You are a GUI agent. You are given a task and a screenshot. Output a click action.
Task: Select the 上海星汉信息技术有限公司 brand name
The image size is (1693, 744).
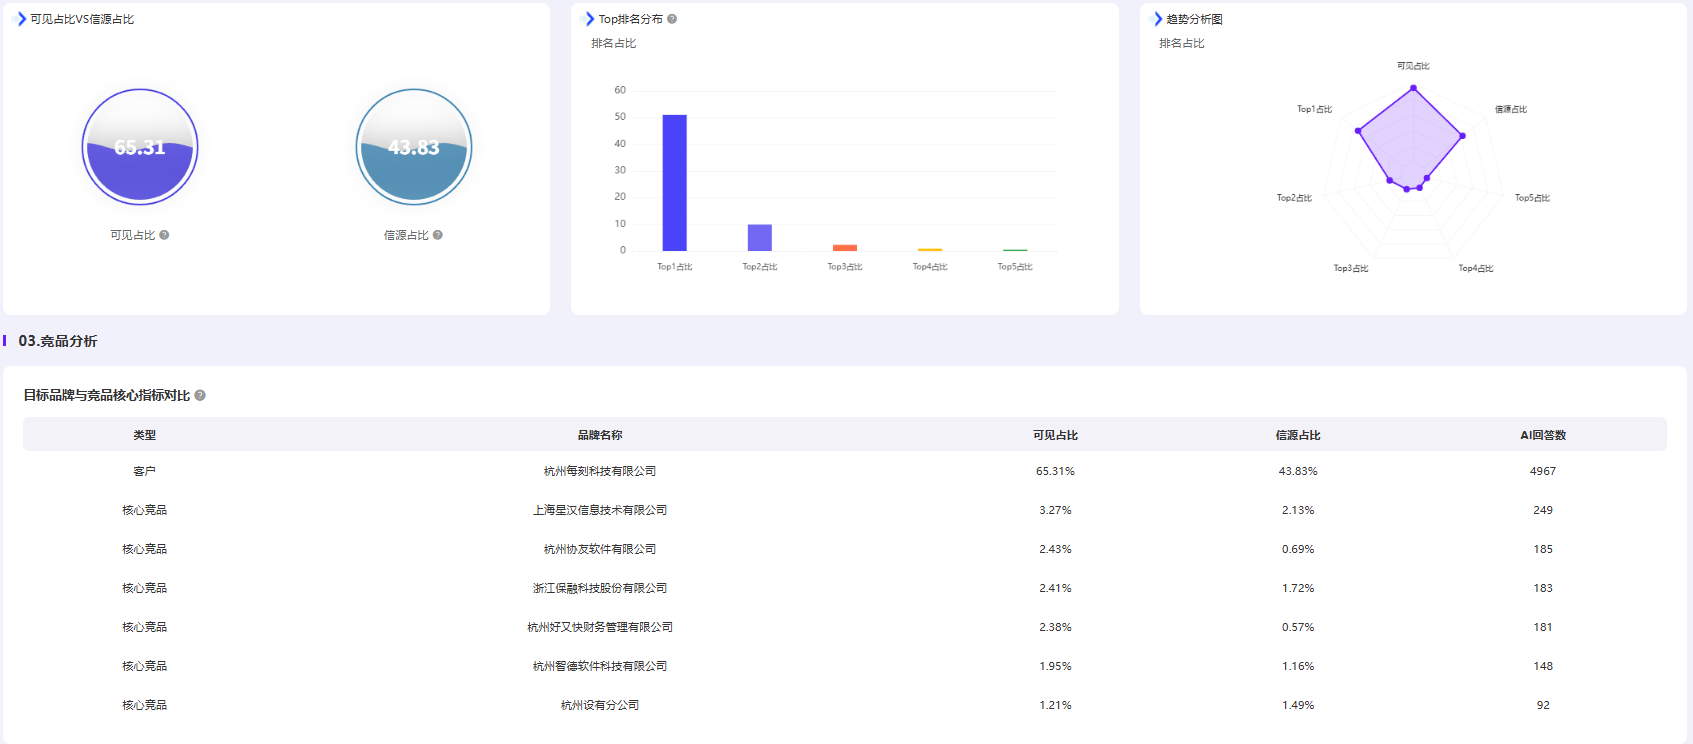(600, 510)
